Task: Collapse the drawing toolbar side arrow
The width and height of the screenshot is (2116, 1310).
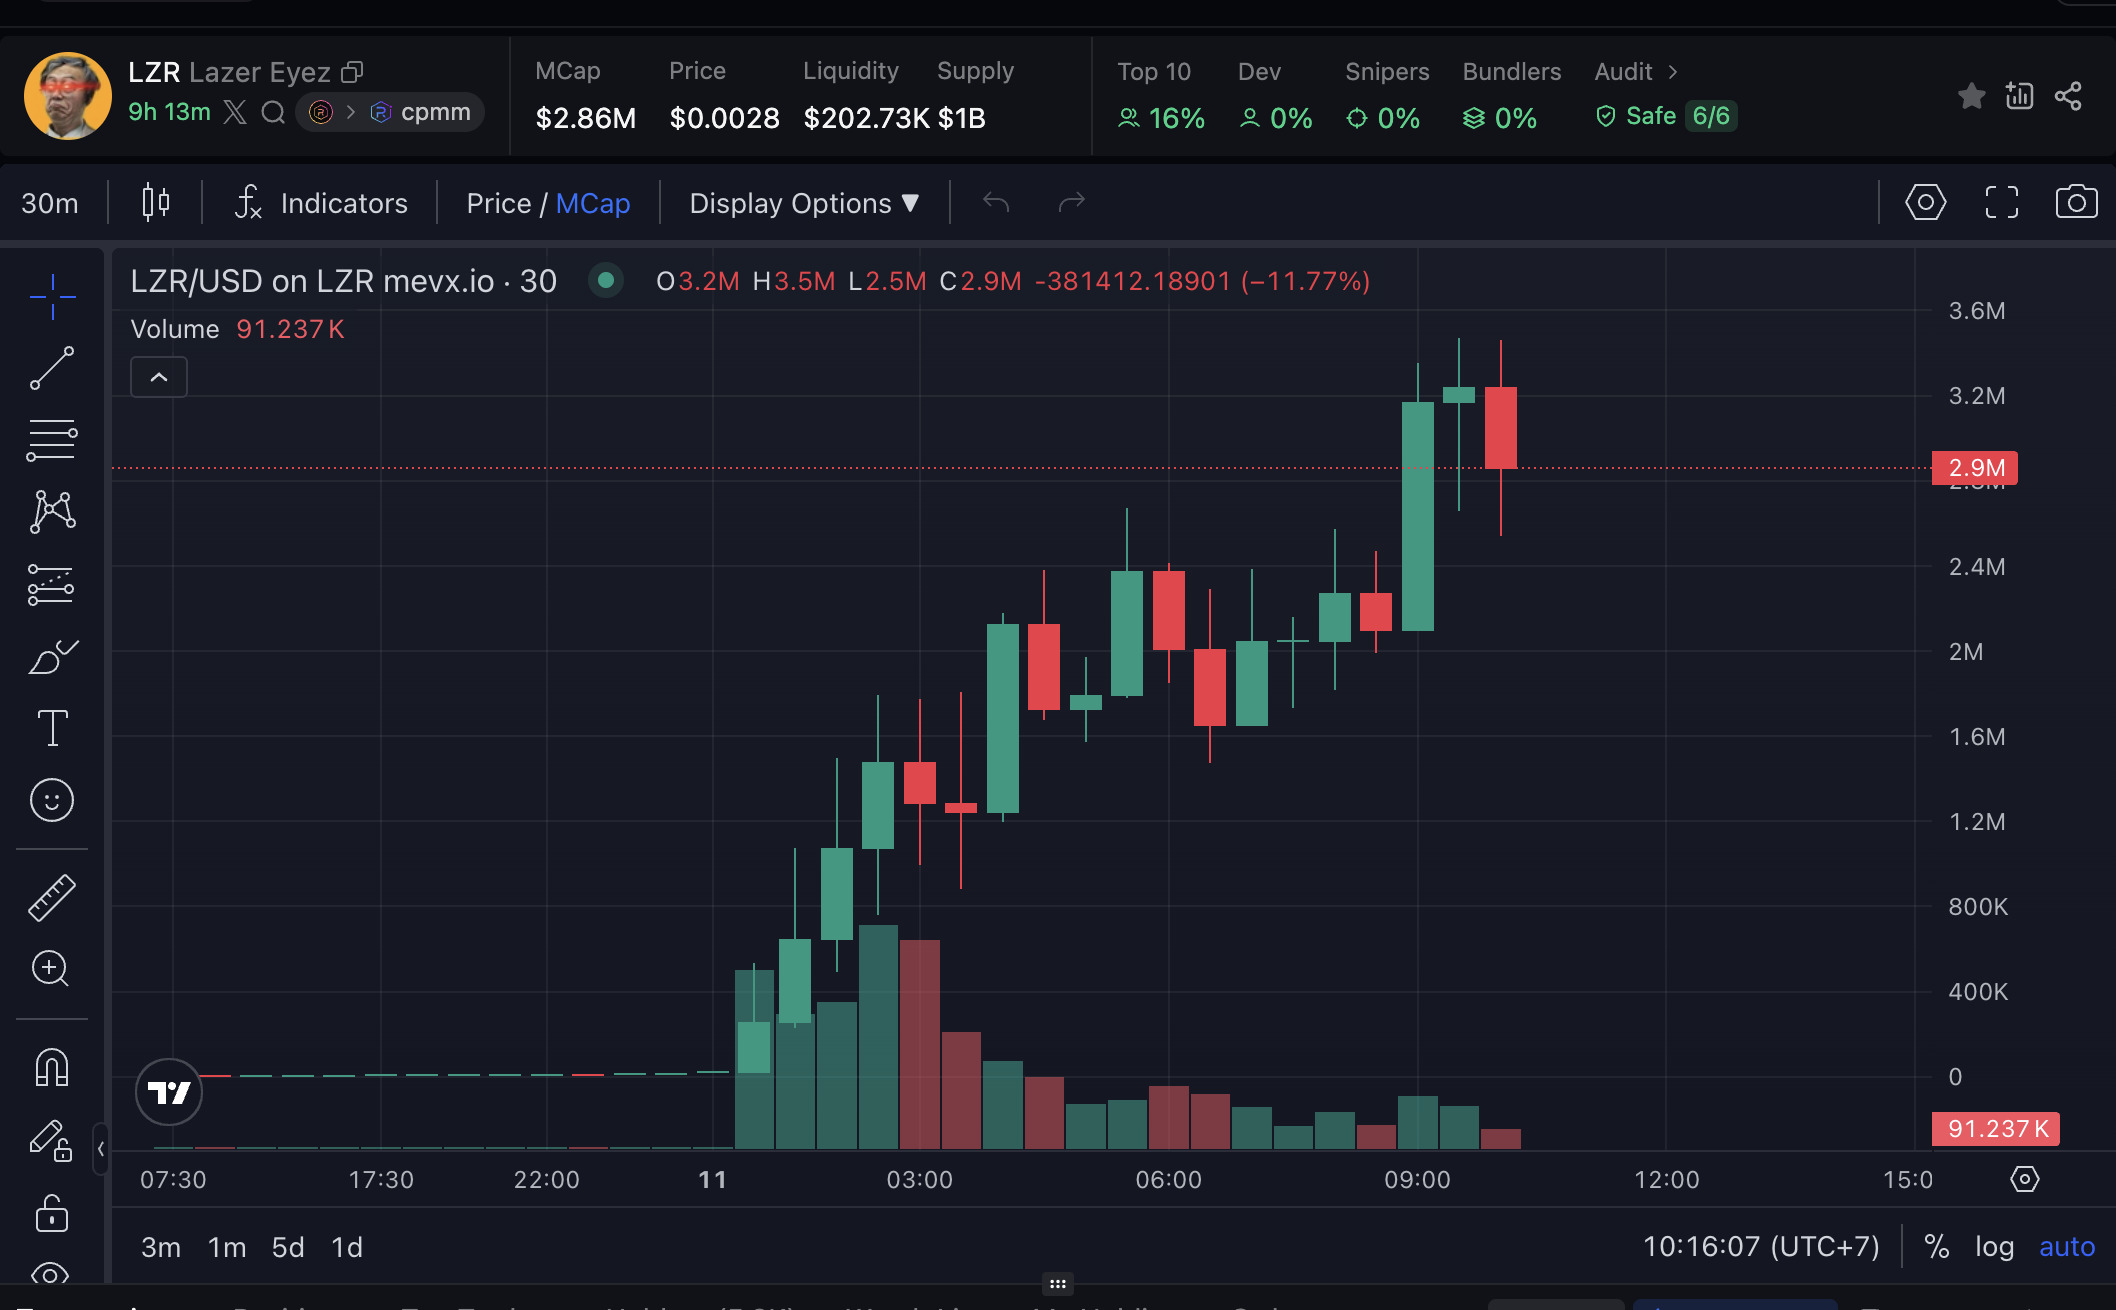Action: coord(100,1149)
